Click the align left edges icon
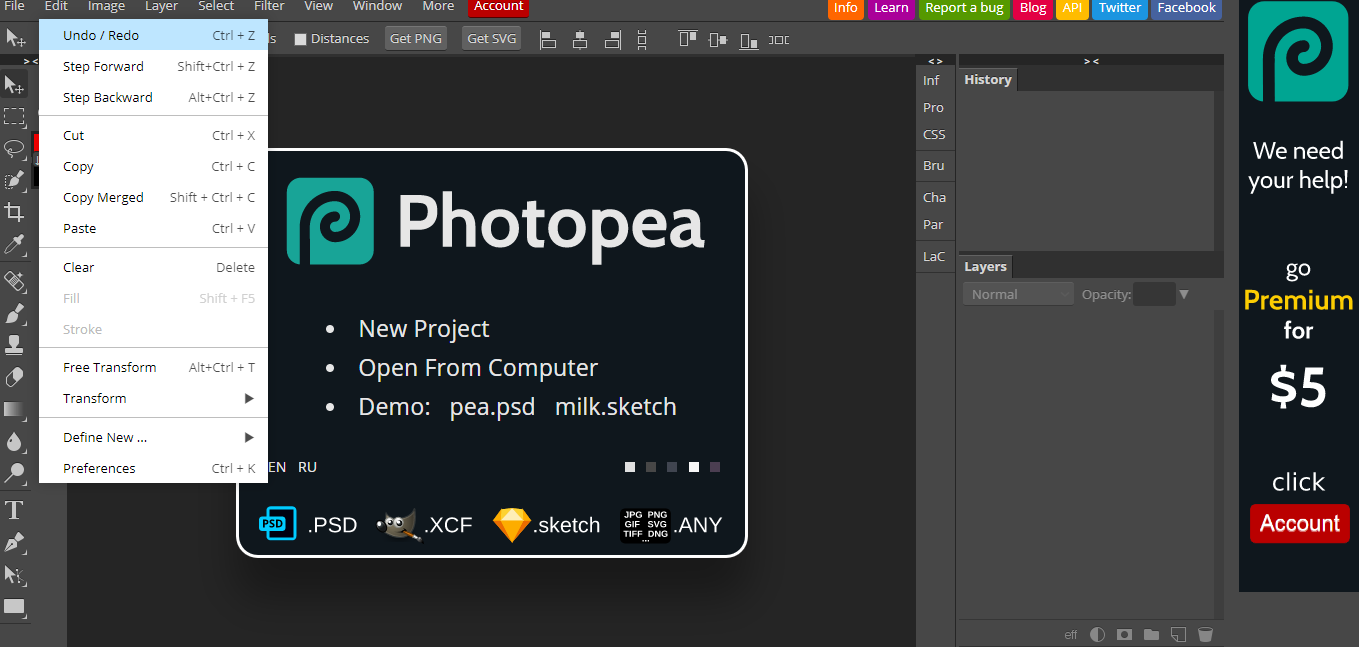This screenshot has height=647, width=1359. pos(547,39)
